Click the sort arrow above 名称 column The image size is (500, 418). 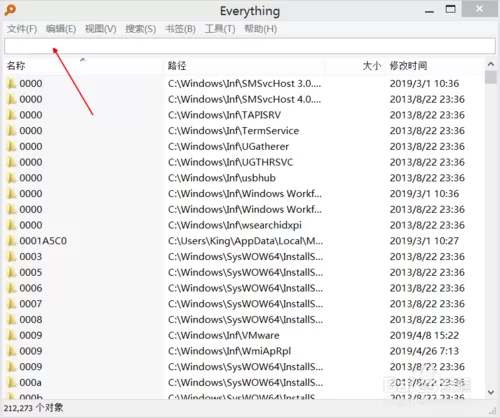[83, 60]
